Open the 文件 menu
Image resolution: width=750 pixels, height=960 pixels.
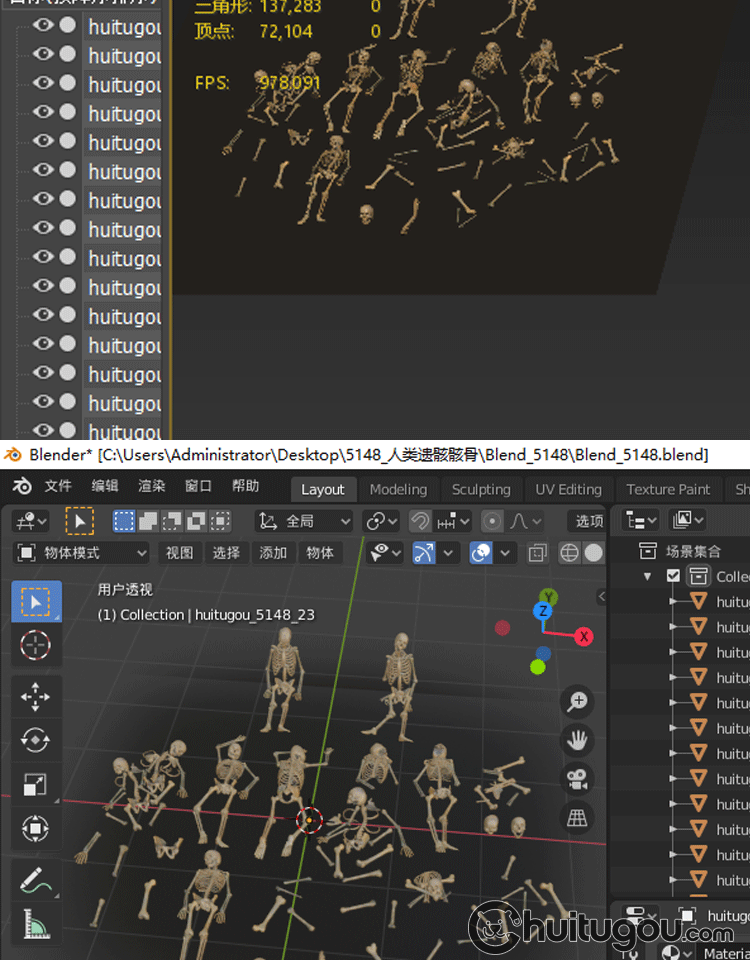coord(58,487)
